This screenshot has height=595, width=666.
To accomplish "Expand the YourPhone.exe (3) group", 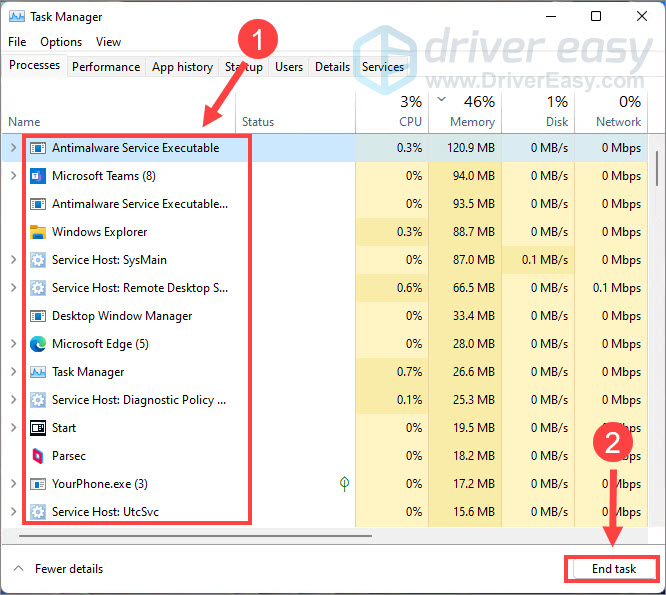I will pyautogui.click(x=14, y=483).
